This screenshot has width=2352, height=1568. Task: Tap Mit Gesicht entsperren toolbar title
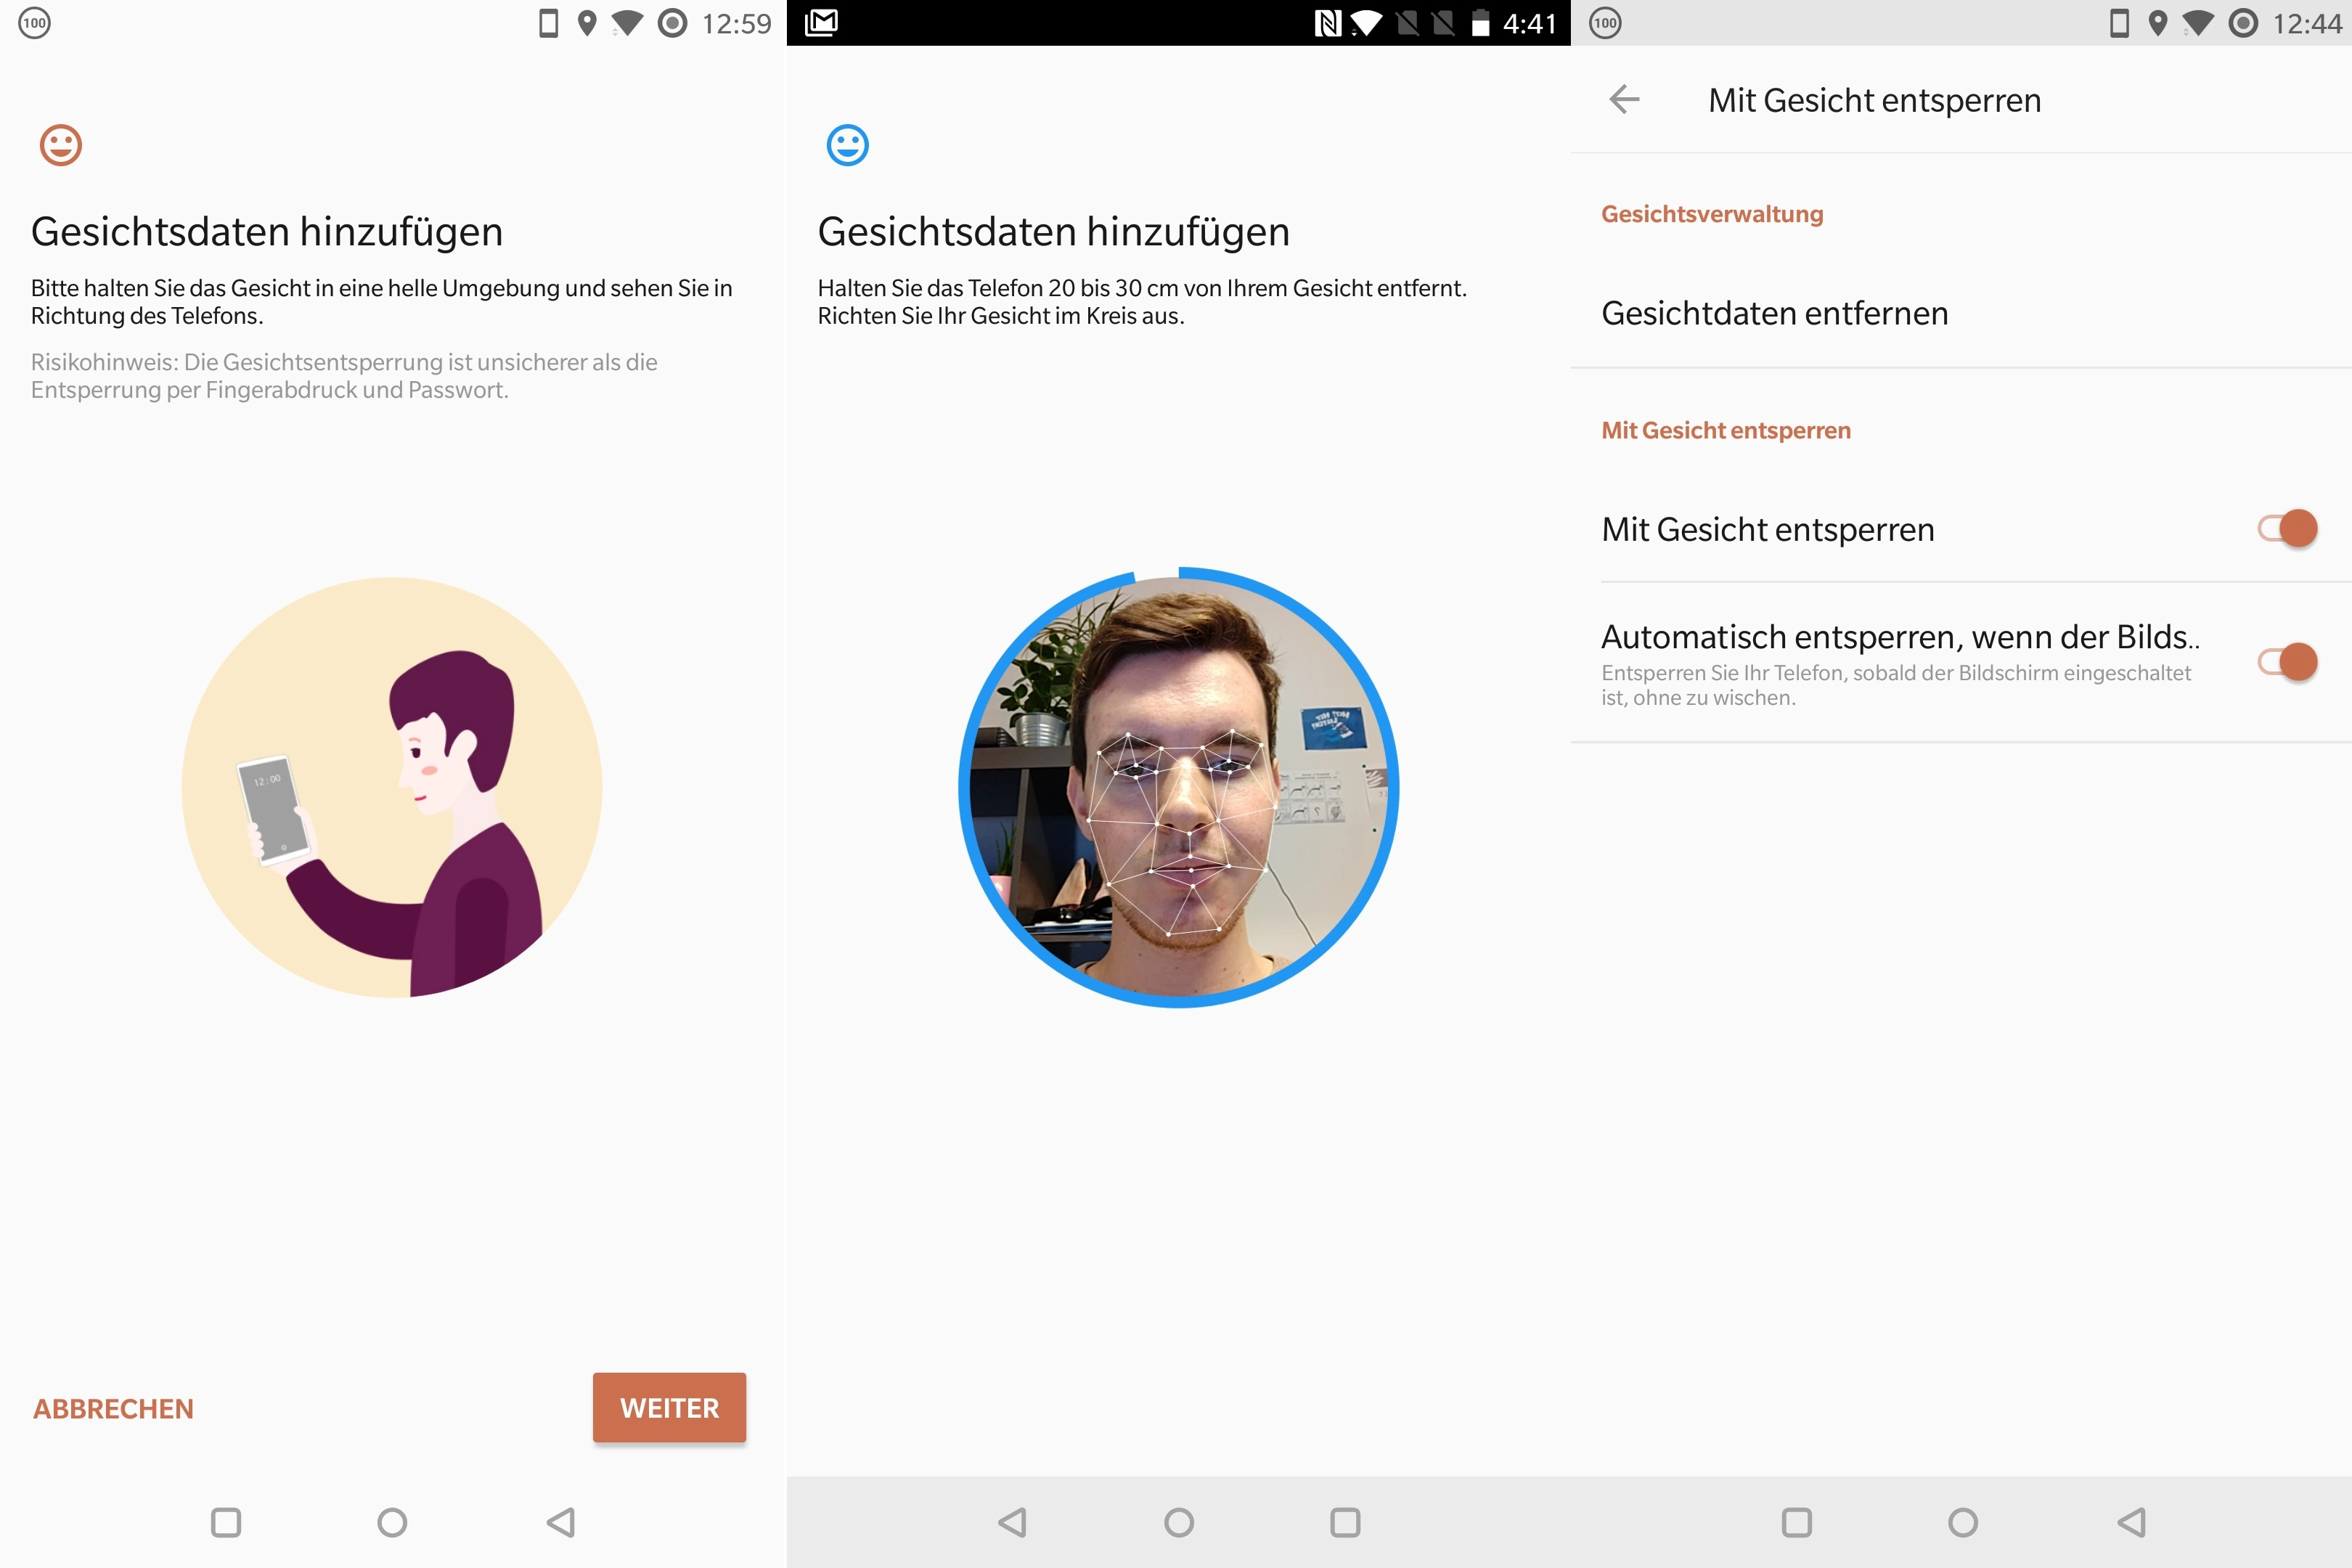pyautogui.click(x=1875, y=100)
